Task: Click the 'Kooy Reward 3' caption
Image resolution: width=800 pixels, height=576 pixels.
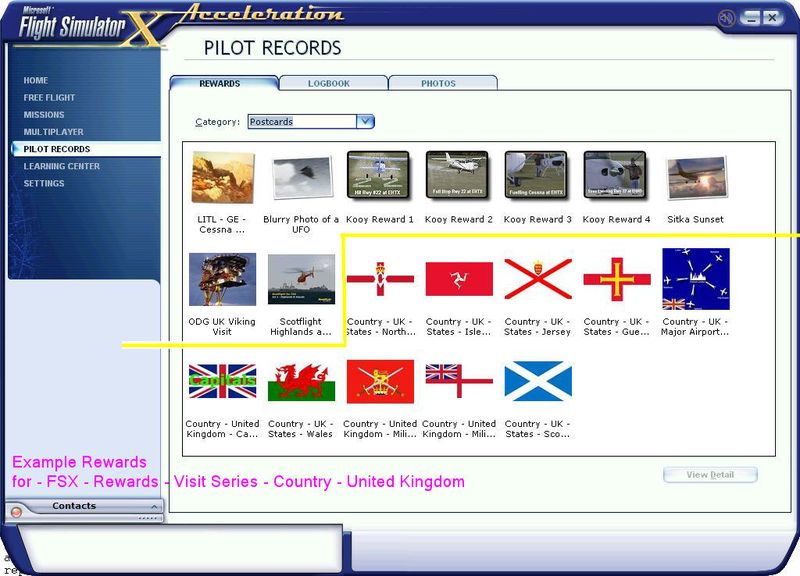Action: click(538, 219)
